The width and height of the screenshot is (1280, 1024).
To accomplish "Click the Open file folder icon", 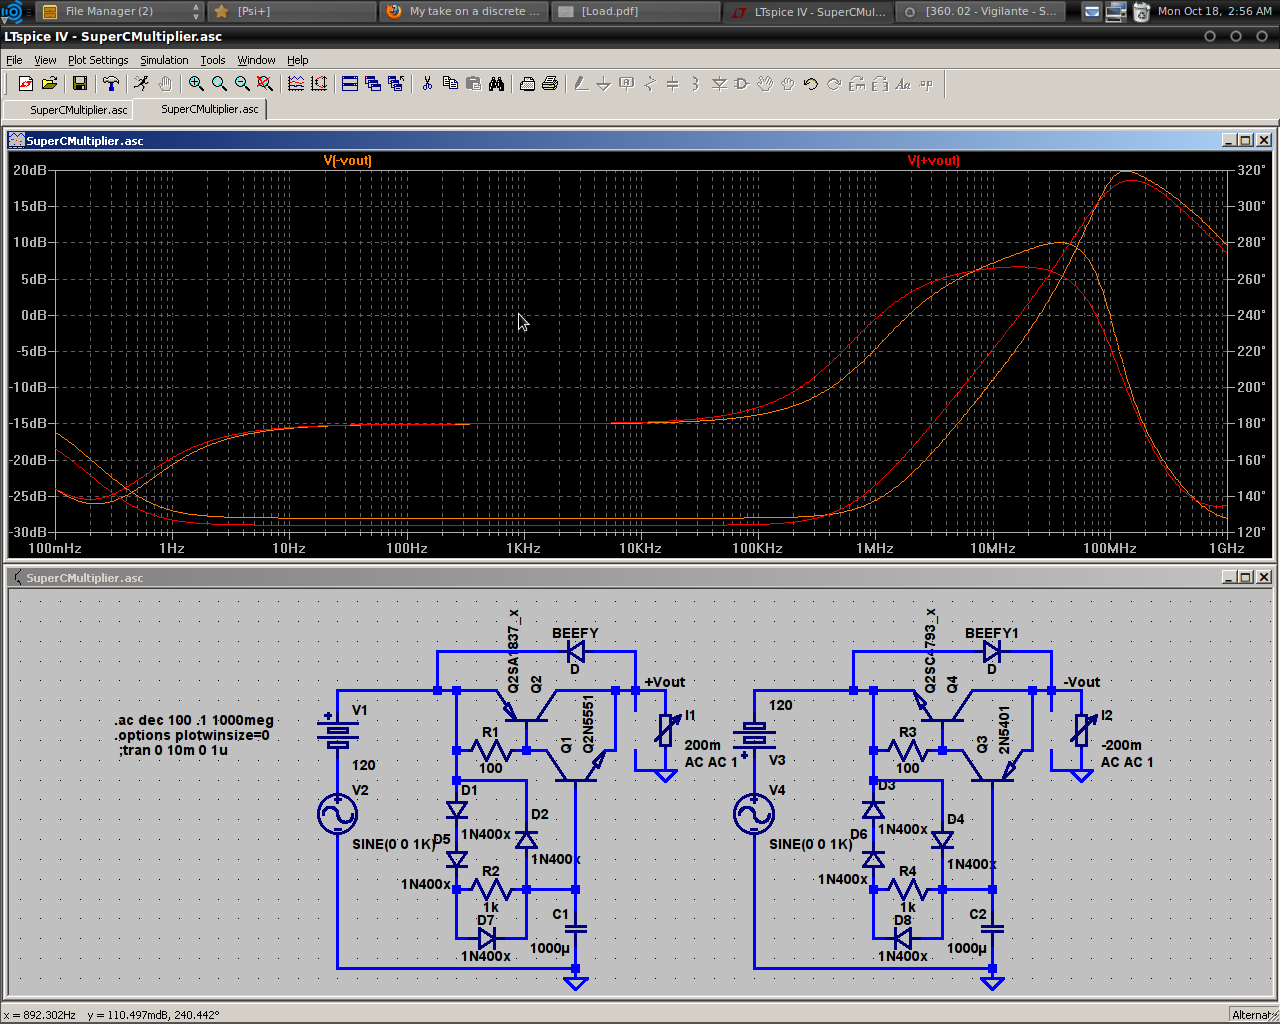I will coord(49,84).
